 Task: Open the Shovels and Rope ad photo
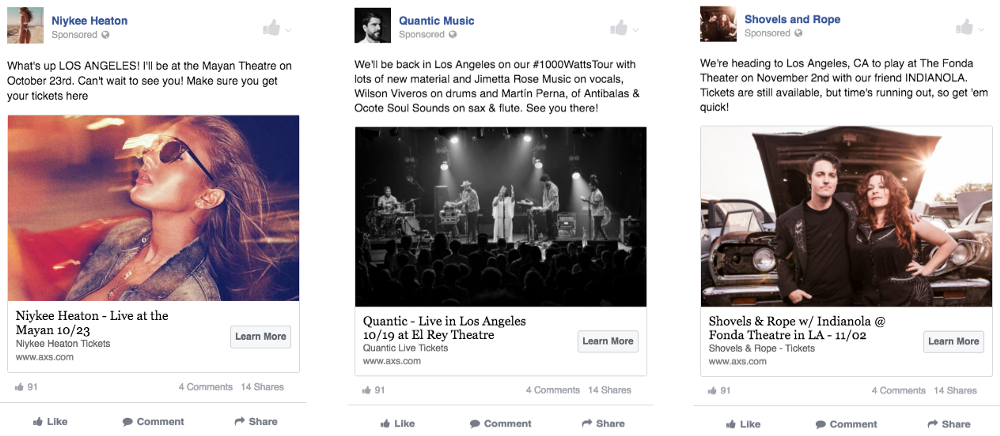pyautogui.click(x=846, y=216)
